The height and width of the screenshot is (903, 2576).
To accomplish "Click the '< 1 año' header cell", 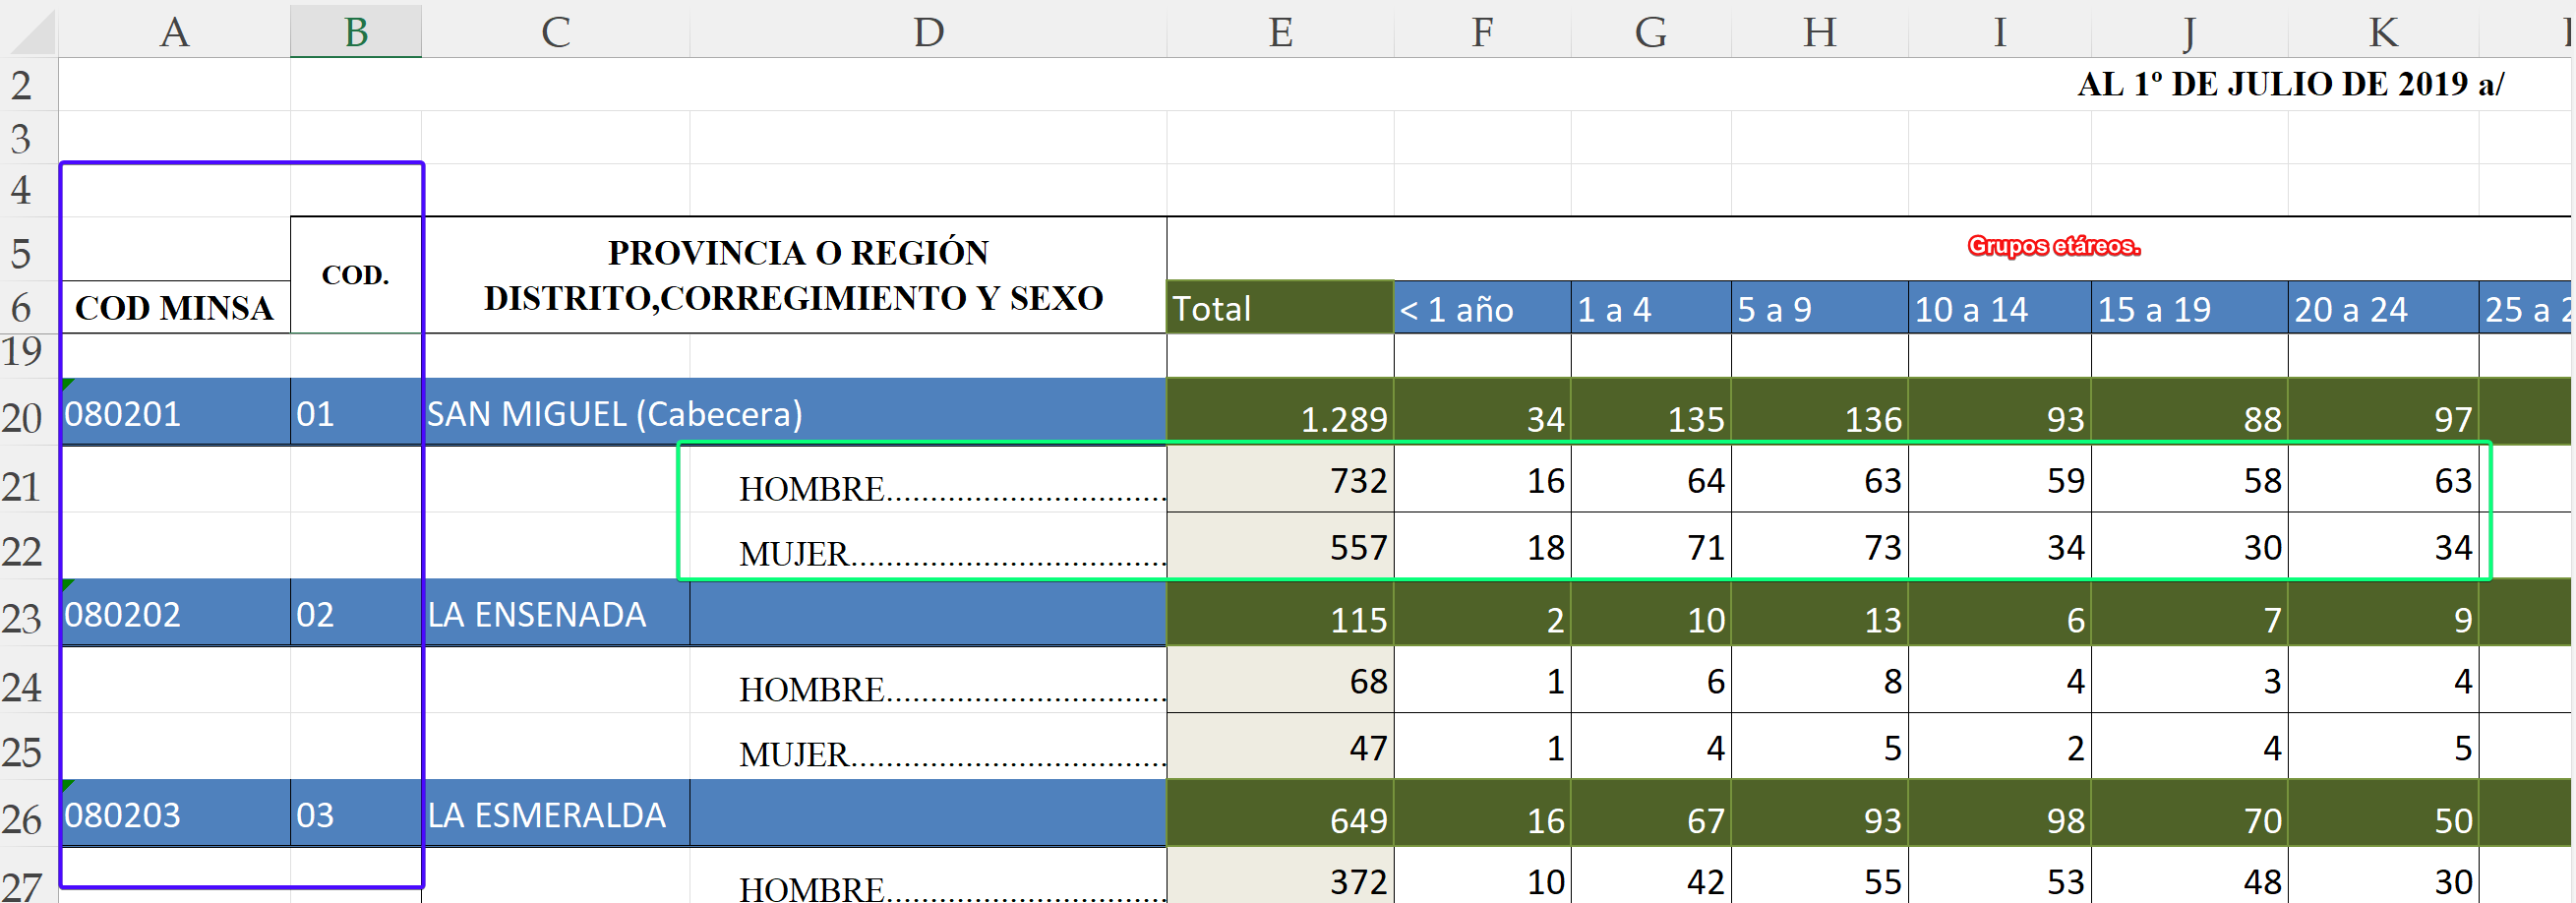I will 1482,308.
